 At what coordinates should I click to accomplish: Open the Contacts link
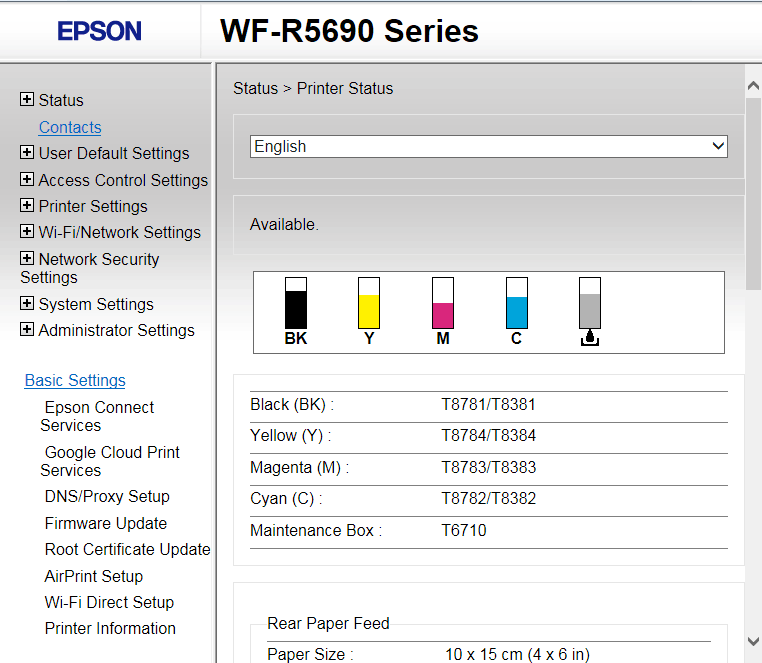click(70, 127)
